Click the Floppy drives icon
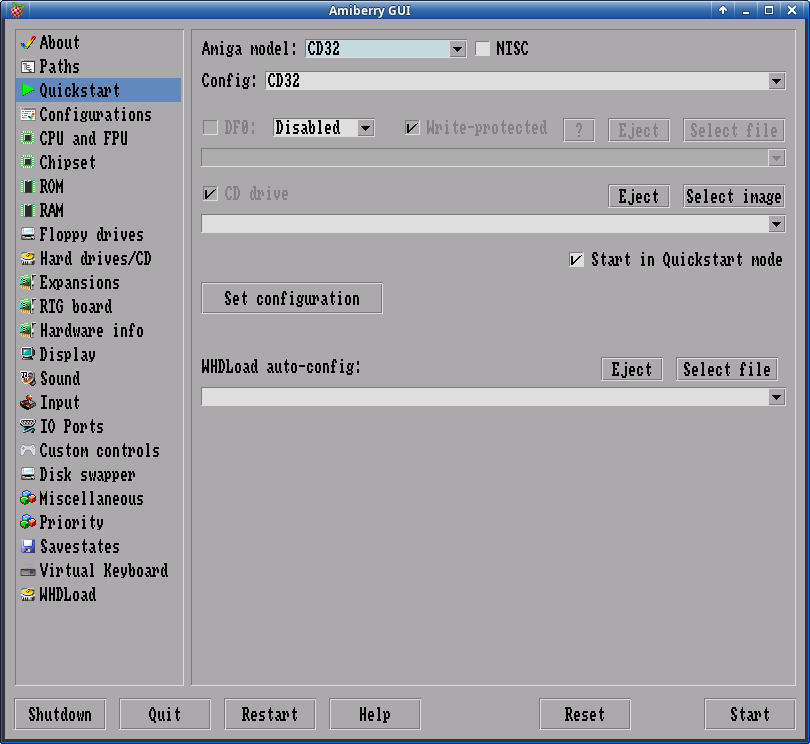Image resolution: width=810 pixels, height=744 pixels. tap(27, 235)
